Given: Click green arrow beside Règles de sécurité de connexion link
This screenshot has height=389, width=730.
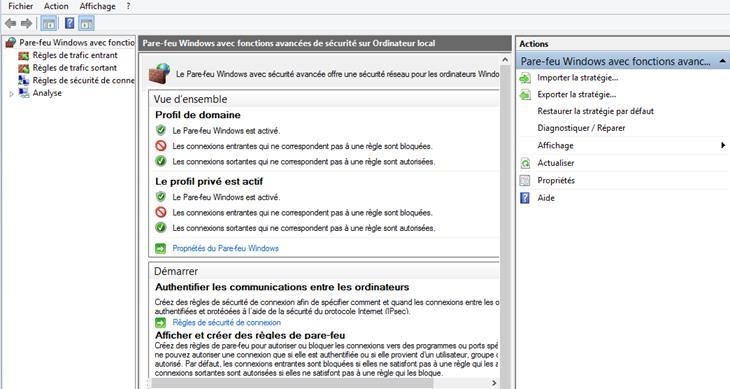Looking at the screenshot, I should tap(161, 322).
